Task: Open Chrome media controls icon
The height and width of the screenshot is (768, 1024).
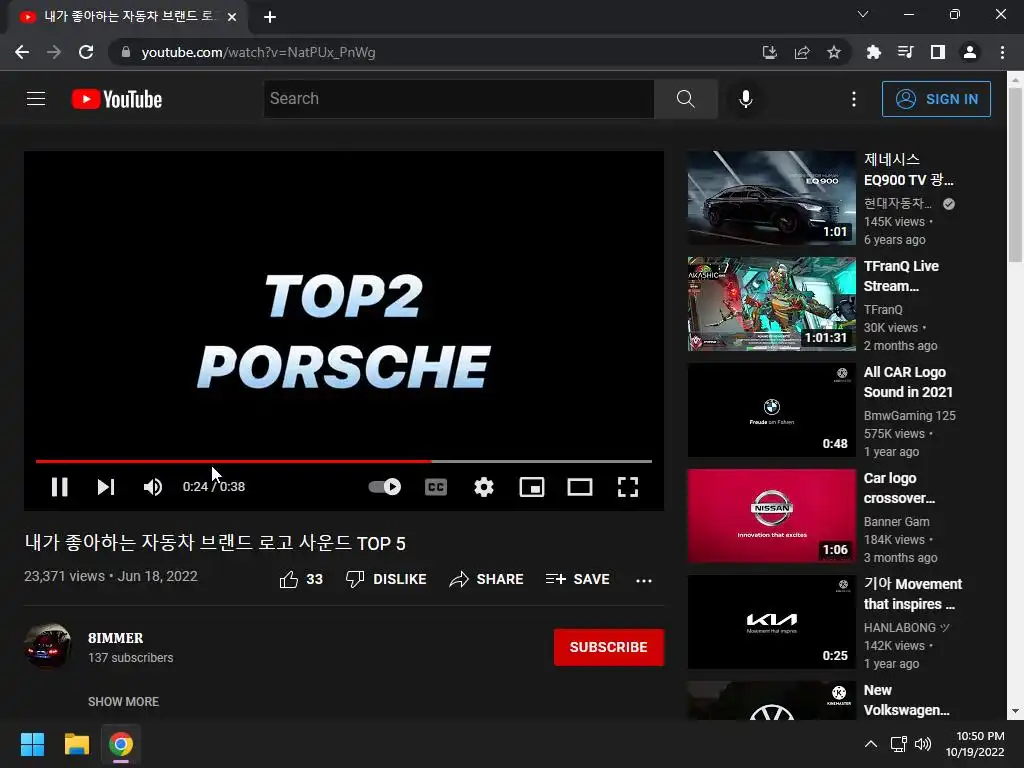Action: (906, 52)
